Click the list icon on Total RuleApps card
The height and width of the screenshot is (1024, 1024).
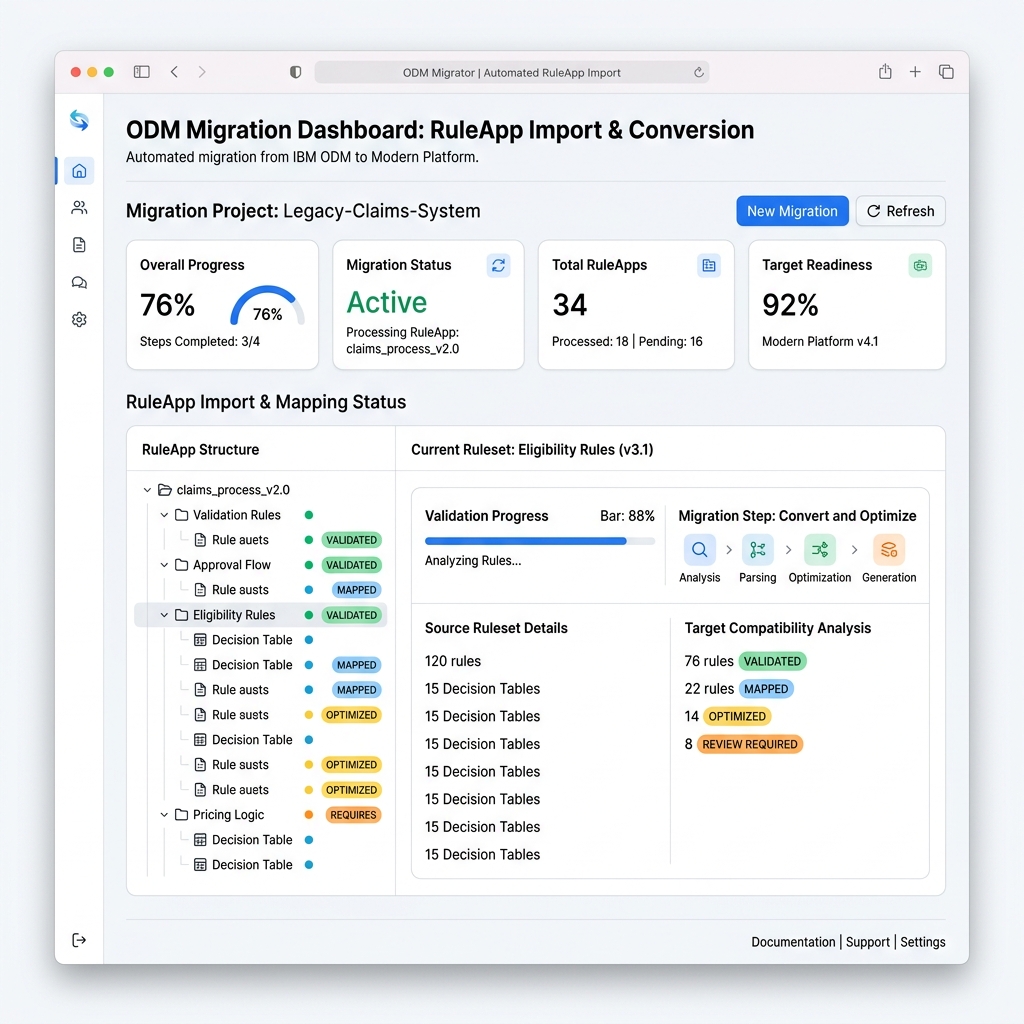click(709, 265)
